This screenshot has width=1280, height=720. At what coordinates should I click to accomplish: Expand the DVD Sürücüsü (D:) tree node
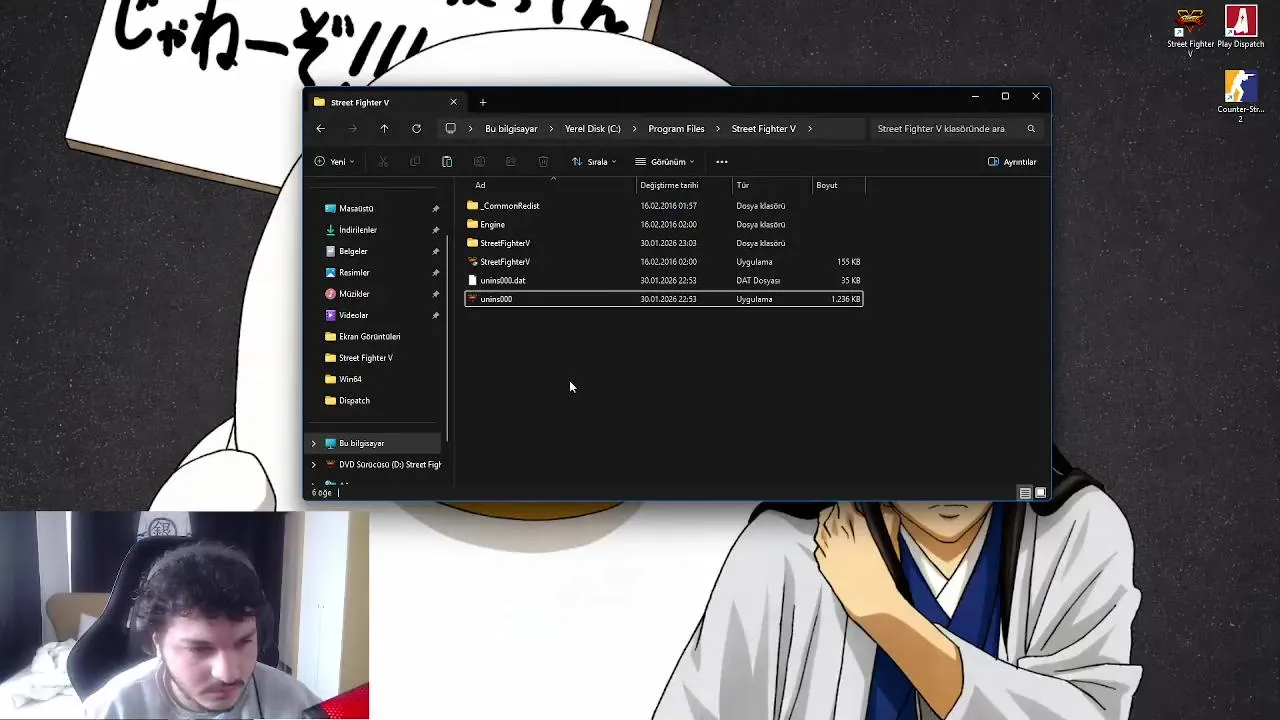click(313, 465)
